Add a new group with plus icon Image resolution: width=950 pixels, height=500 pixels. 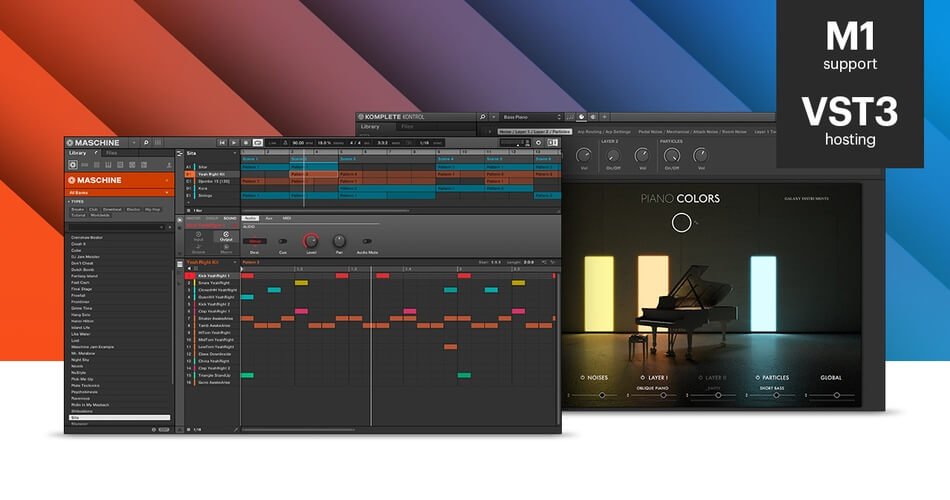click(188, 202)
